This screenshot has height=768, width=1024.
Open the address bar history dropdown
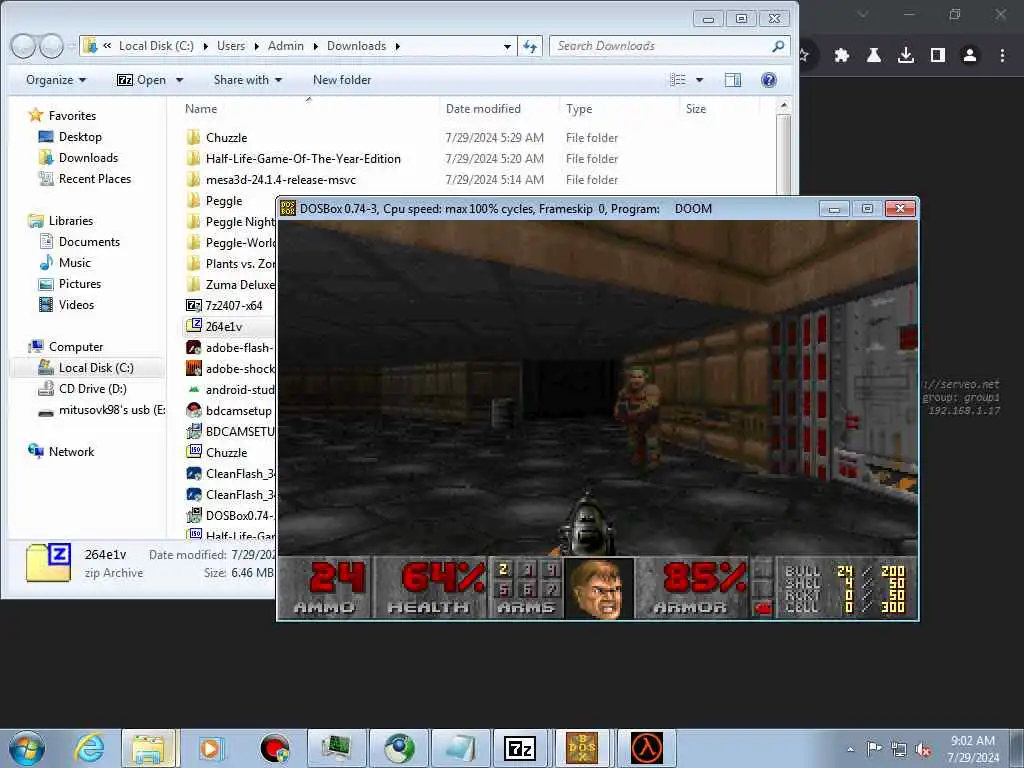[507, 46]
